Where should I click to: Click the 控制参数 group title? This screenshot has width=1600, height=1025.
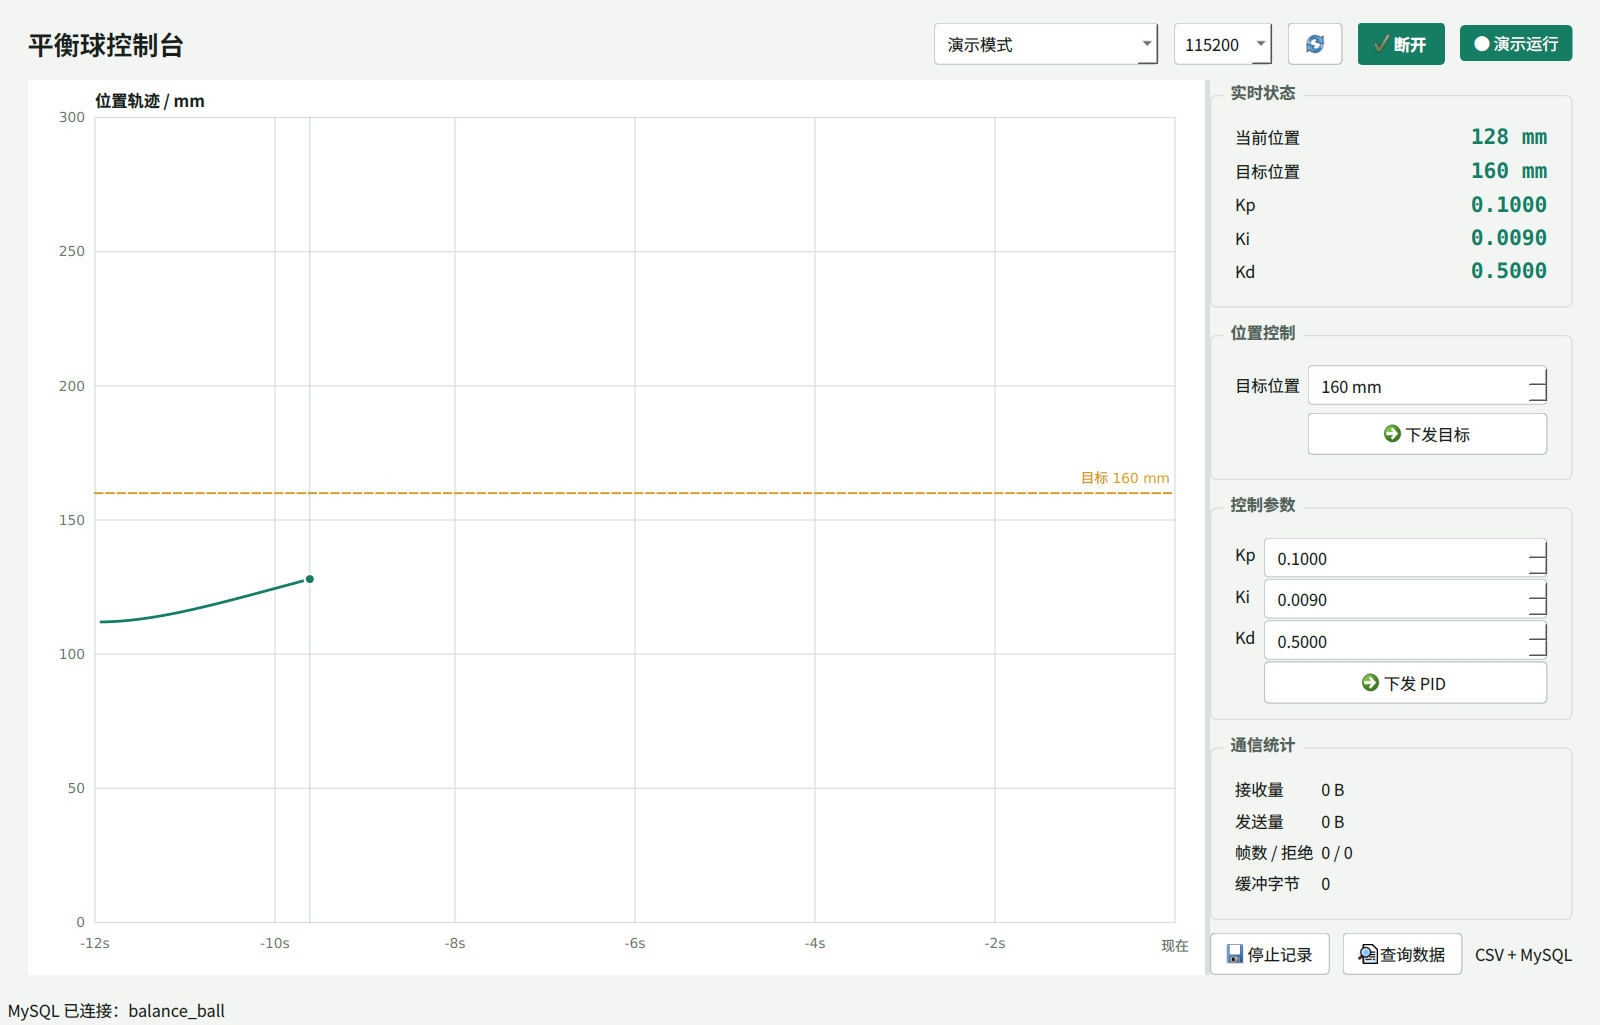[1262, 505]
